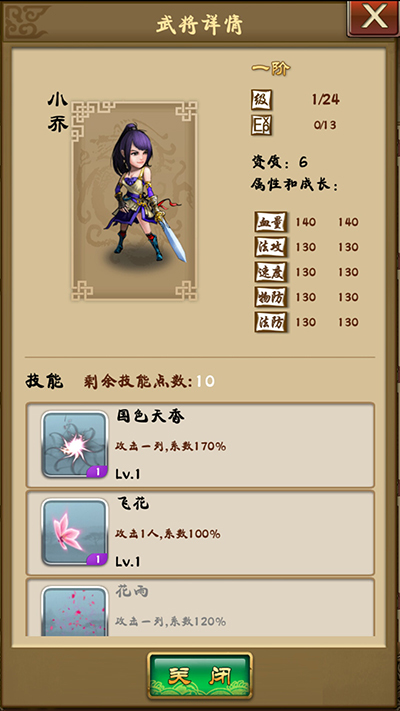Tap the level badge on 飞花 icon
Viewport: 400px width, 711px height.
(97, 559)
